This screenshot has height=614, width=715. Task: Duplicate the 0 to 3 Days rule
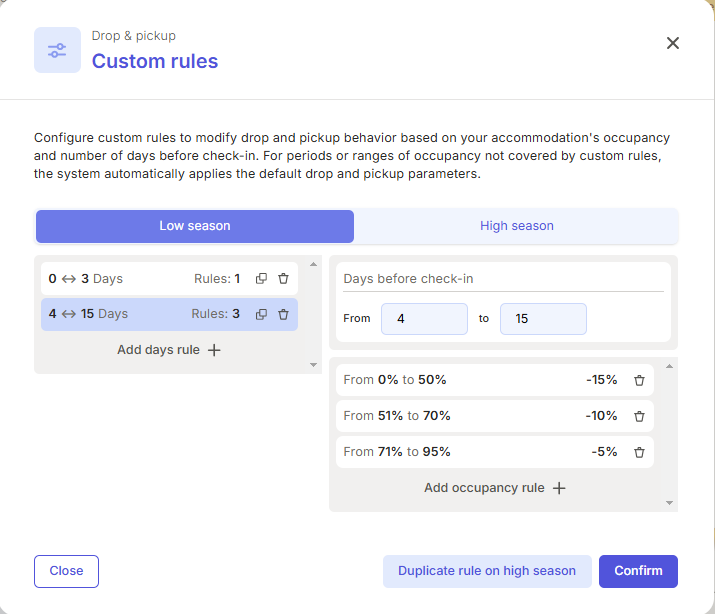261,279
